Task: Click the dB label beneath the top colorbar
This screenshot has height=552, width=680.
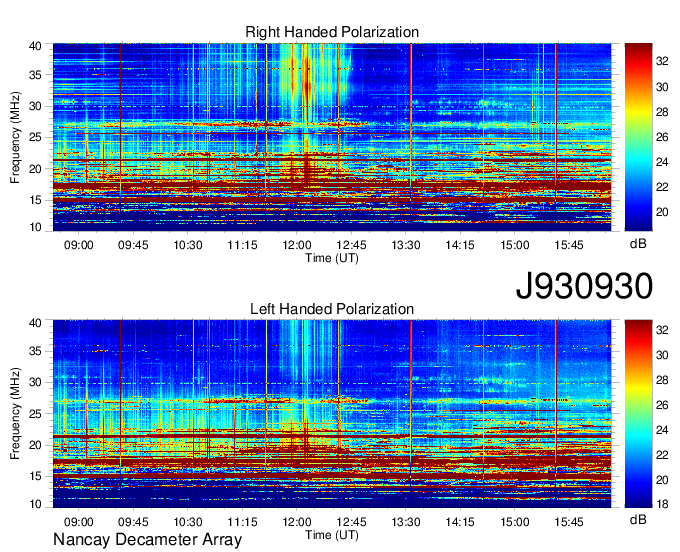Action: (638, 244)
